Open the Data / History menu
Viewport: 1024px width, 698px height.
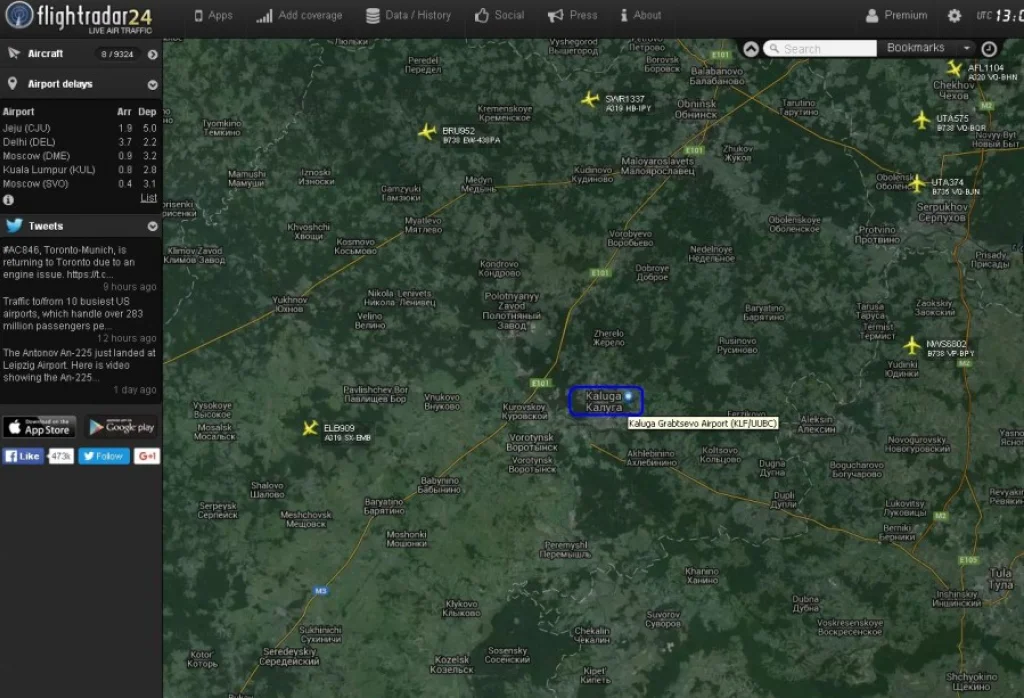click(x=408, y=15)
